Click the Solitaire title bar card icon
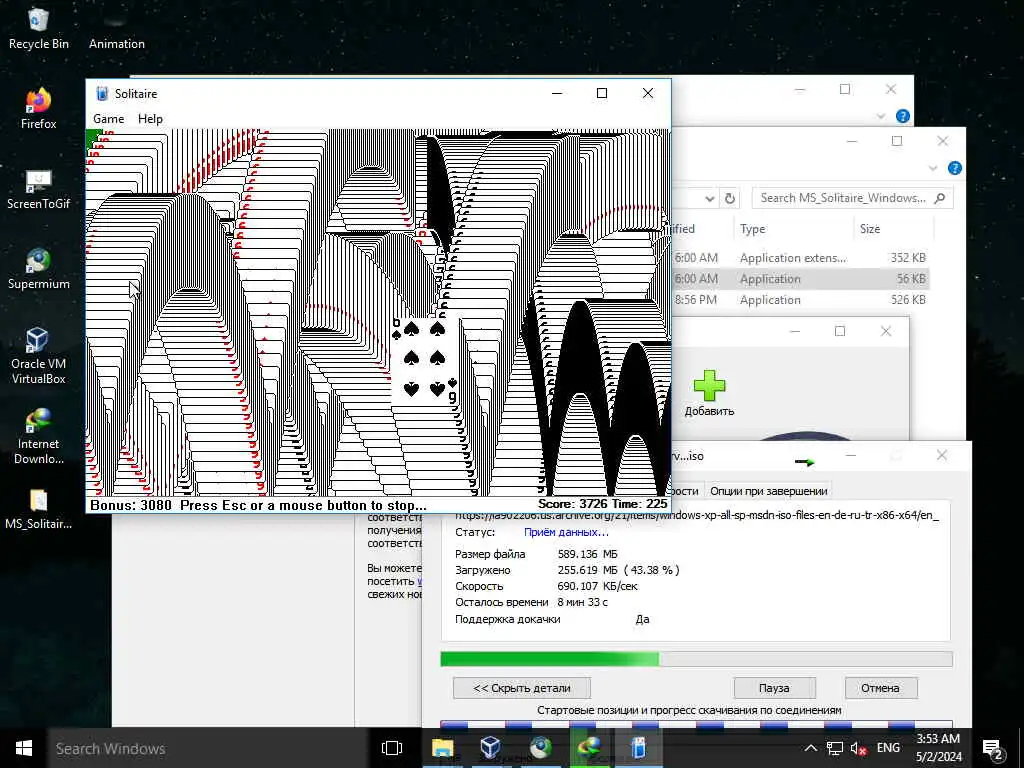Viewport: 1024px width, 768px height. [102, 93]
